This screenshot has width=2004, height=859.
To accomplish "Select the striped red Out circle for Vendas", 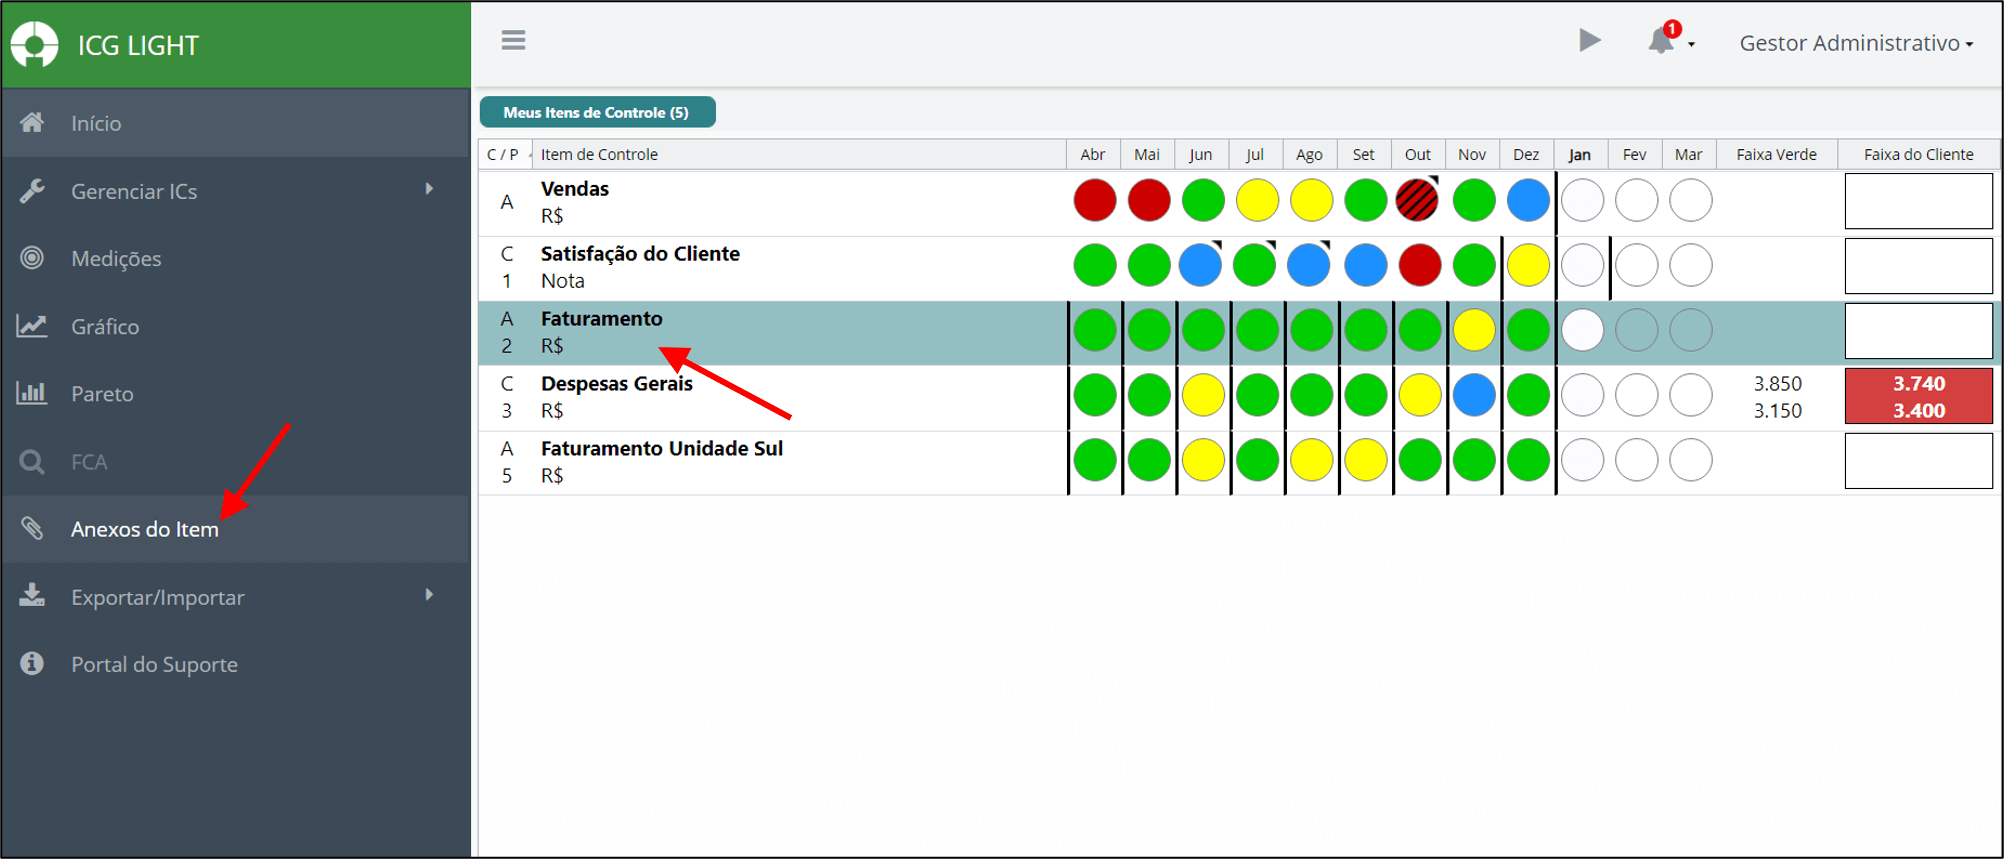I will click(x=1418, y=200).
